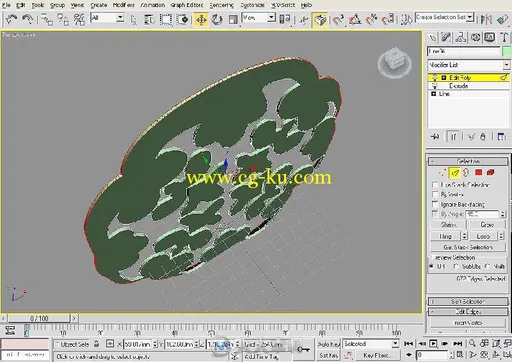Toggle the Angle Snap icon
The width and height of the screenshot is (512, 362).
(x=355, y=20)
